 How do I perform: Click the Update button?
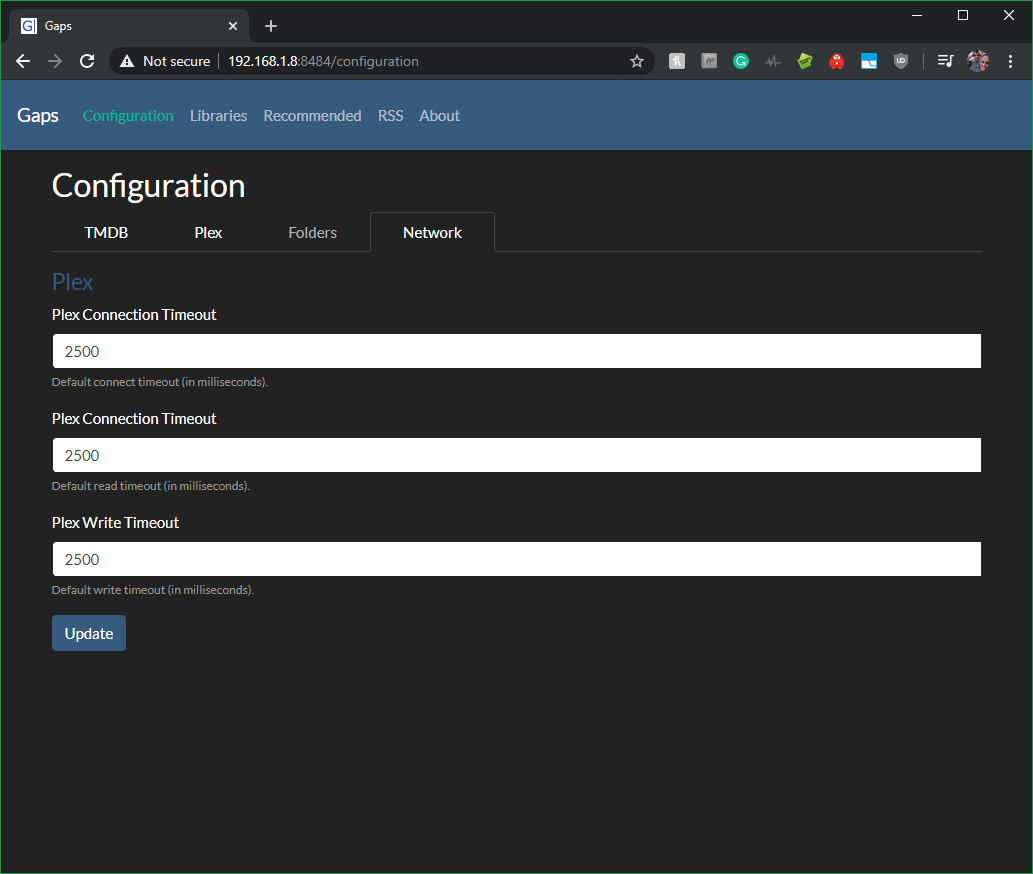click(89, 633)
